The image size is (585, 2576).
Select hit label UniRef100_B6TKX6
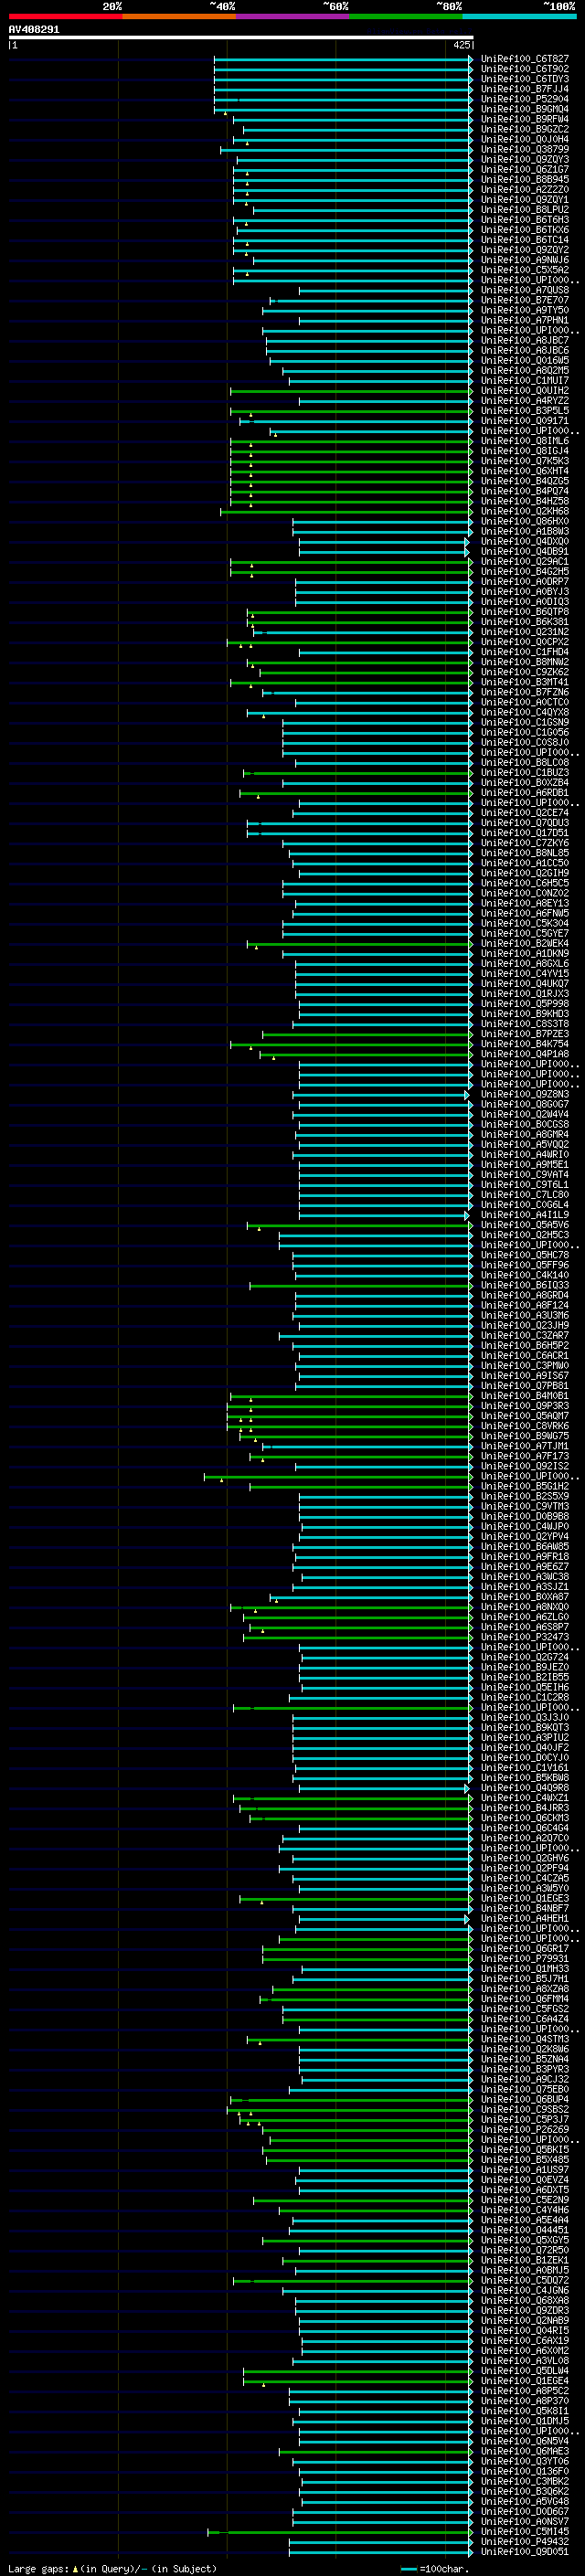pos(524,230)
